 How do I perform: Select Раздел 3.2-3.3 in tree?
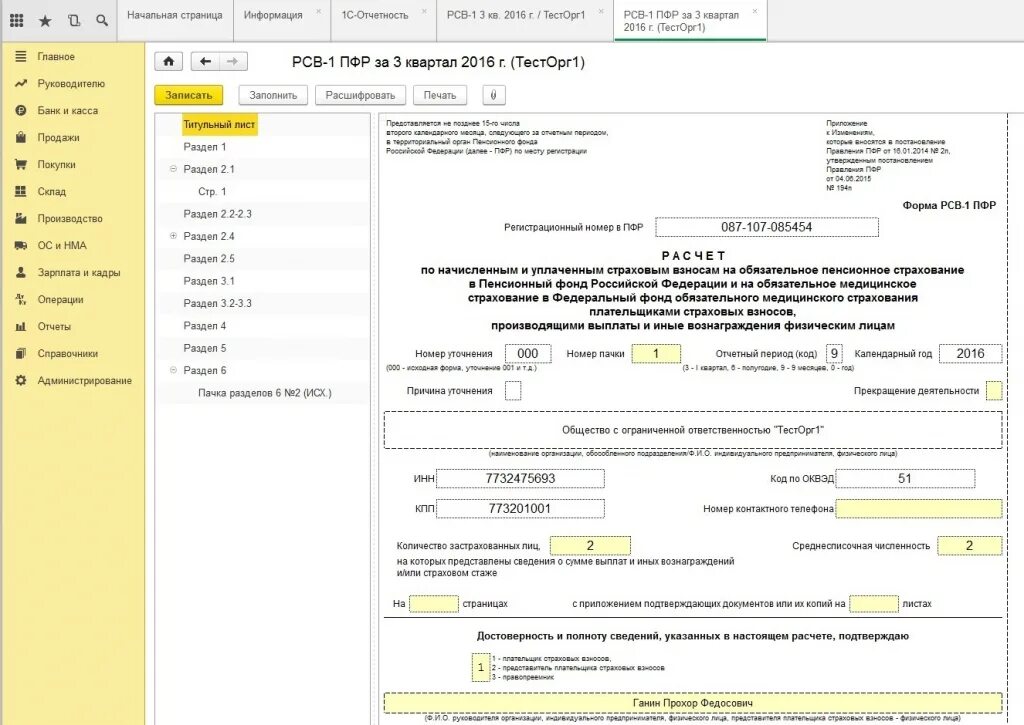tap(217, 303)
